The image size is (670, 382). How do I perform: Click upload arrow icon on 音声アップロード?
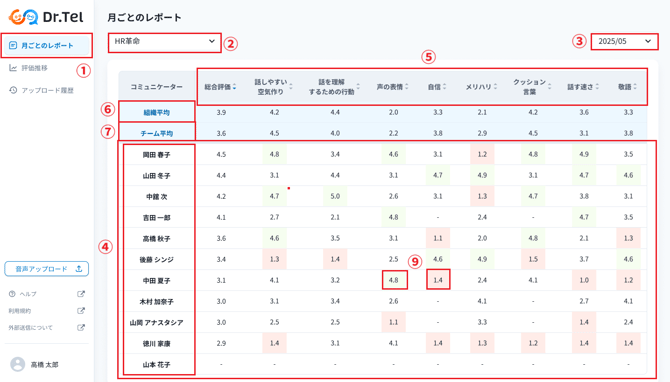click(79, 269)
